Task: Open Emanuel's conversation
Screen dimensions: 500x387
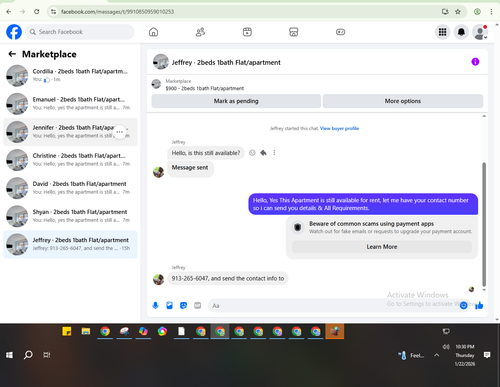Action: coord(70,103)
